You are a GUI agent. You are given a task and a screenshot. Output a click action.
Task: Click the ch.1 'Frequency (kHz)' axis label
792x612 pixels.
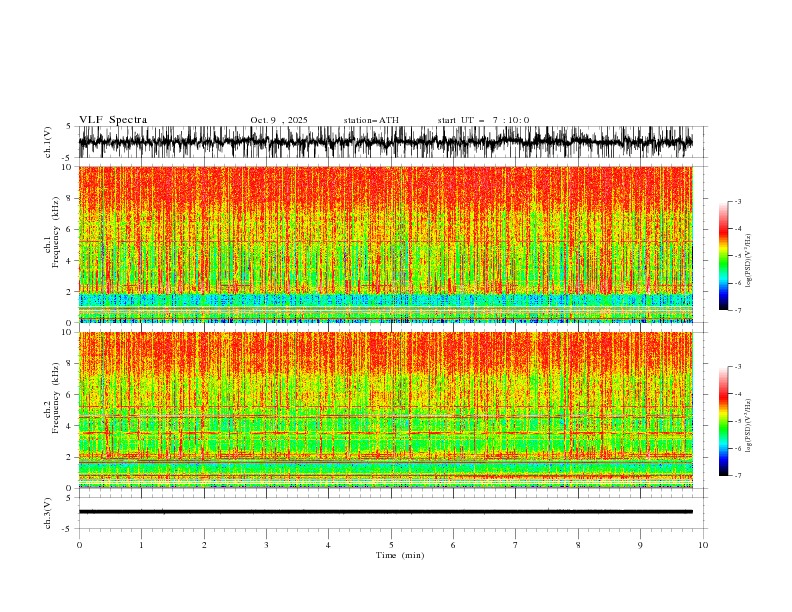[56, 233]
